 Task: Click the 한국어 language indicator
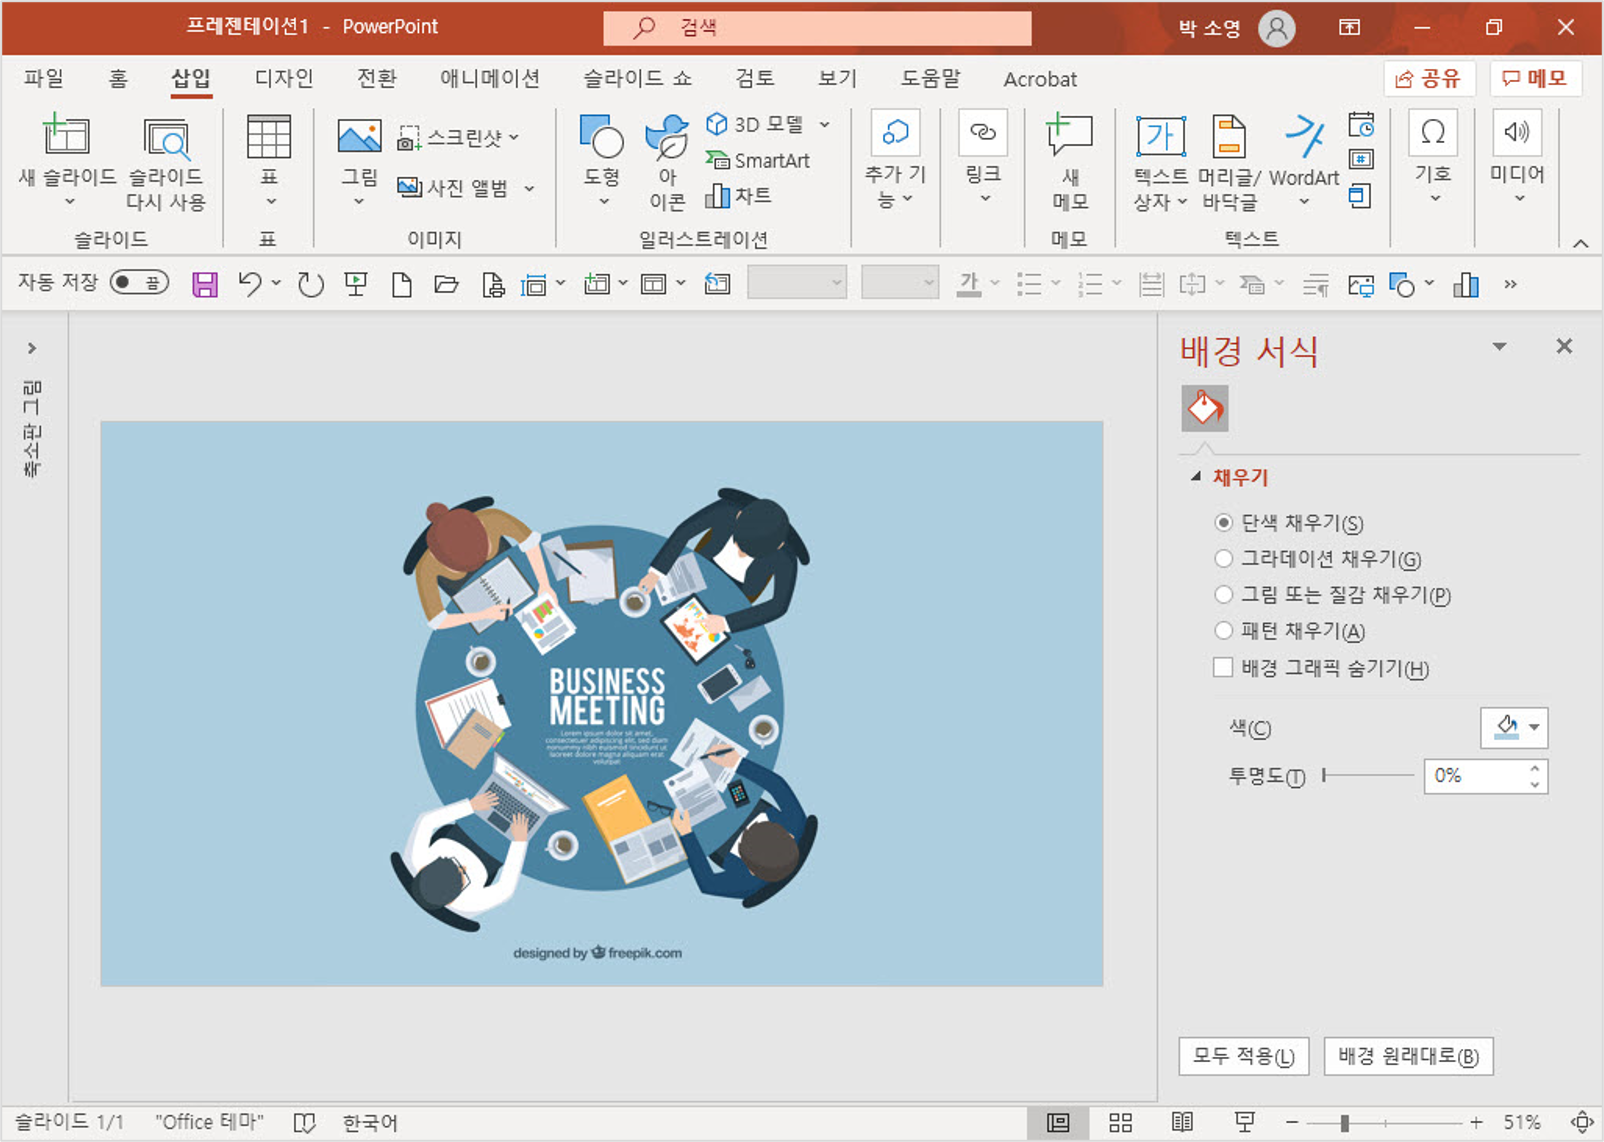(x=370, y=1123)
